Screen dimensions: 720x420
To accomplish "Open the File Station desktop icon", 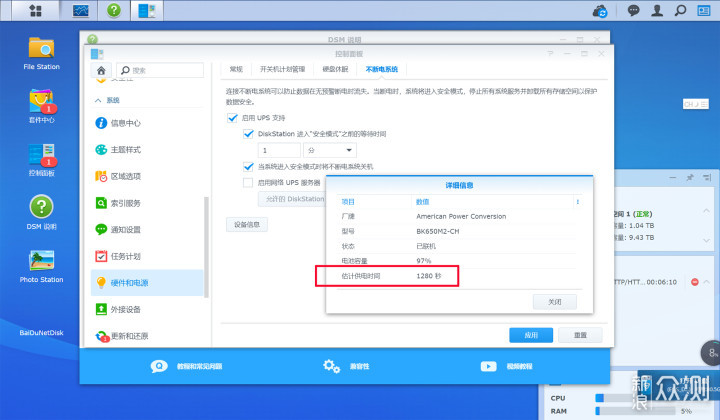I will tap(41, 53).
